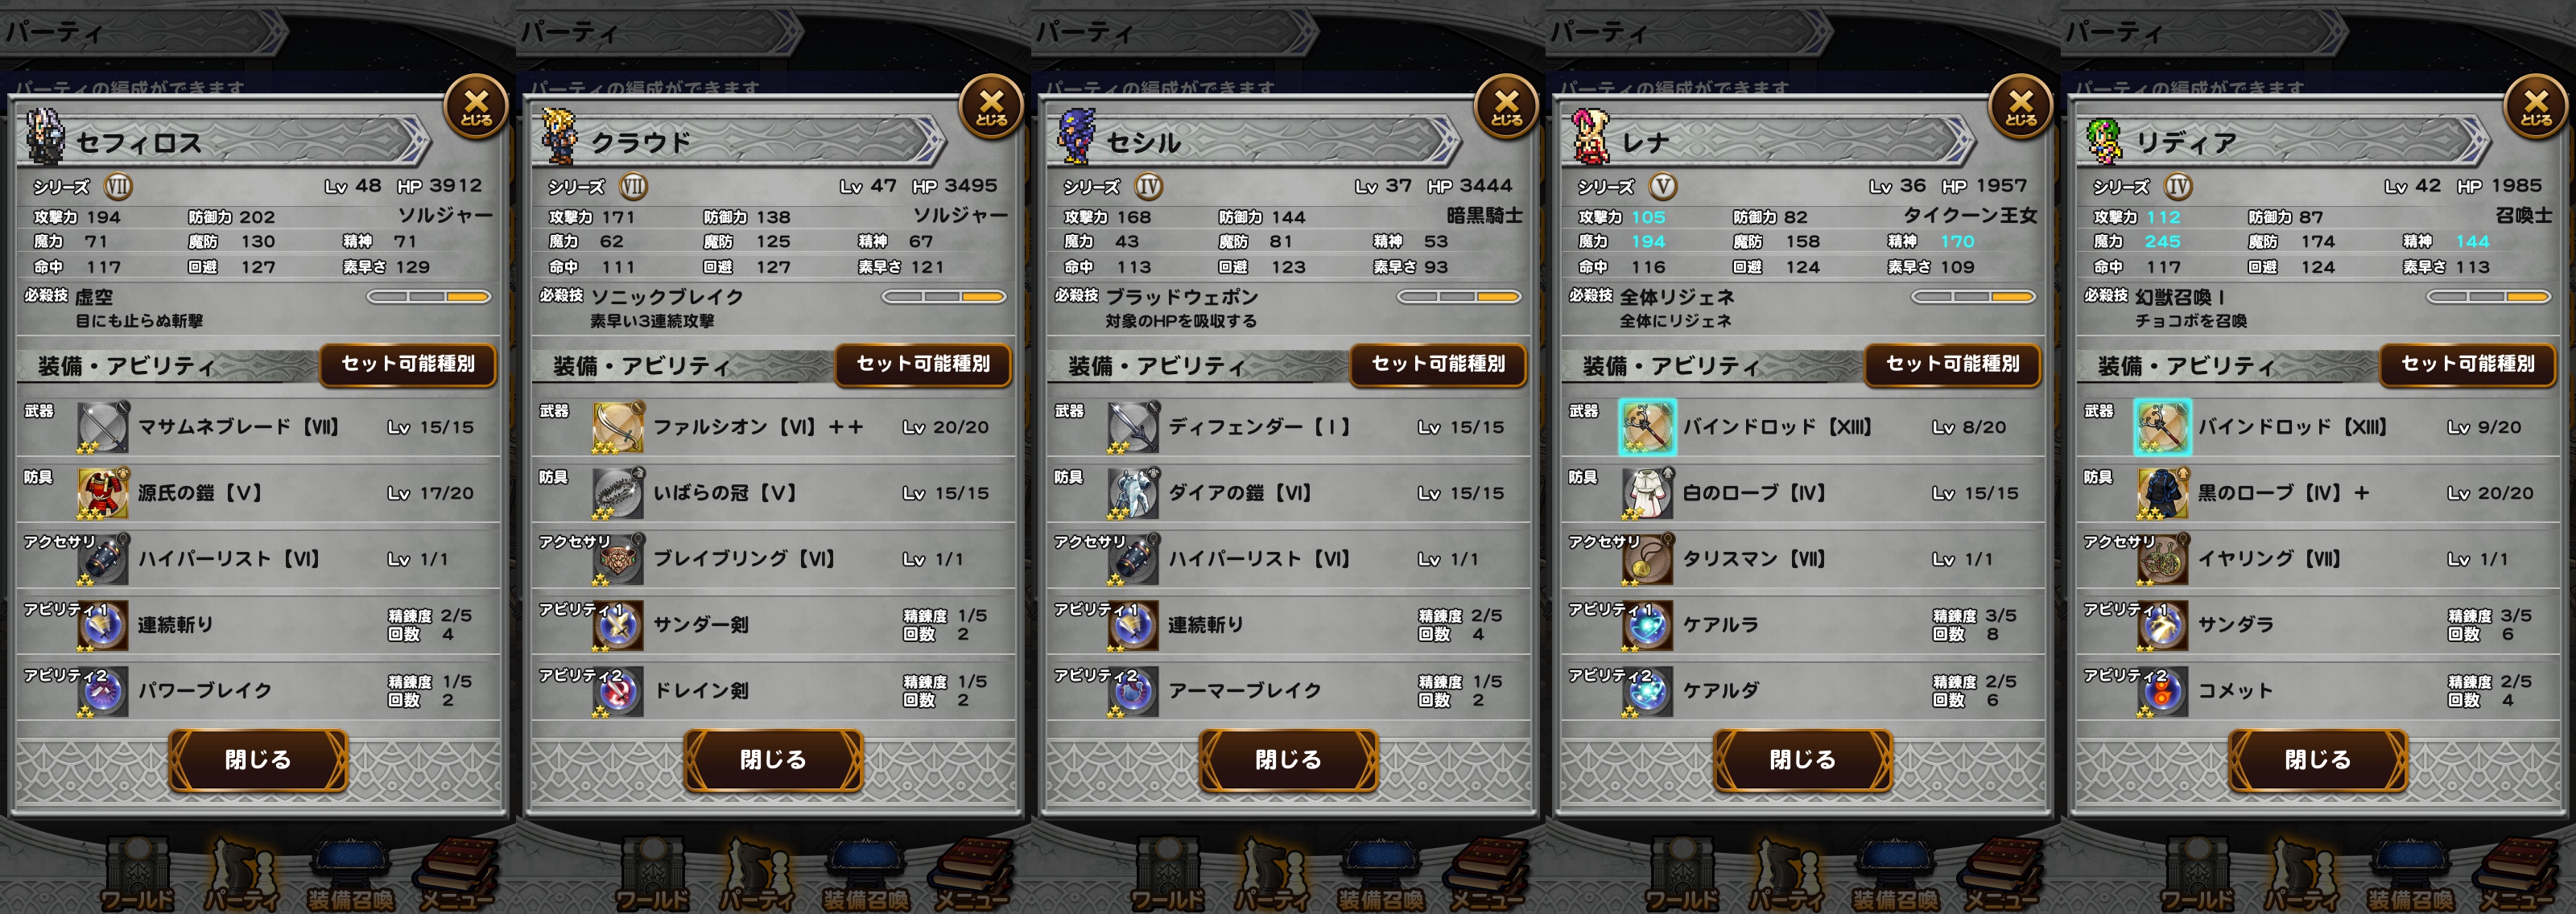This screenshot has height=914, width=2576.
Task: Close Rydia's panel with 閉じる button
Action: click(x=2317, y=760)
